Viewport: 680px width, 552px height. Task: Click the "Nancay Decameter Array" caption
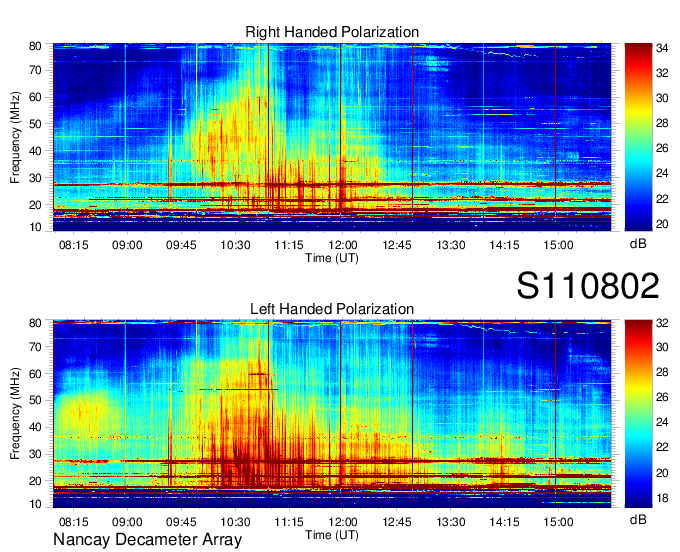click(147, 540)
